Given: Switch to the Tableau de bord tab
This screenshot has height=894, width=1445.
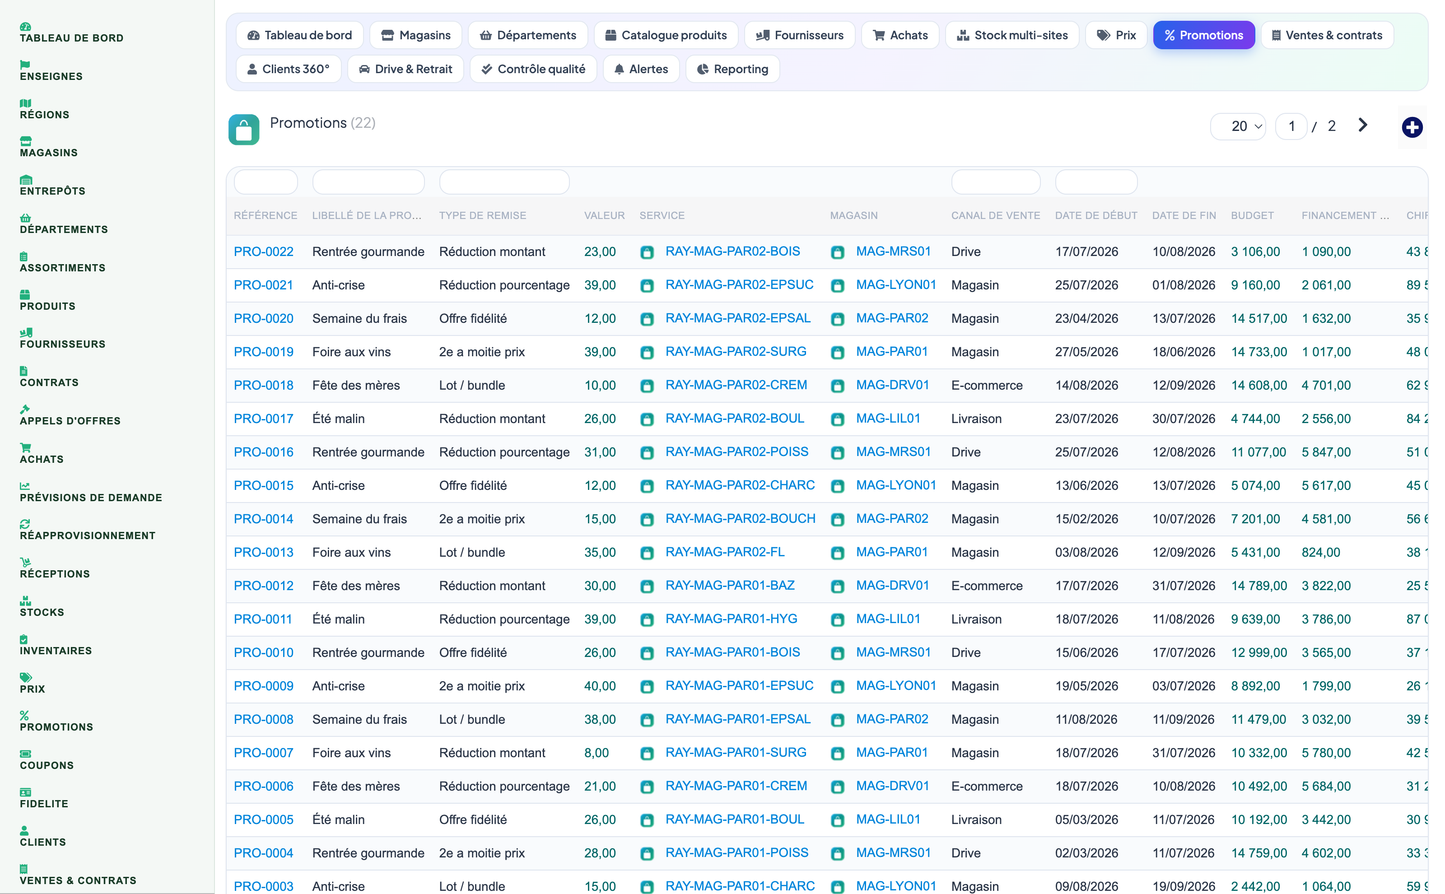Looking at the screenshot, I should [x=300, y=35].
